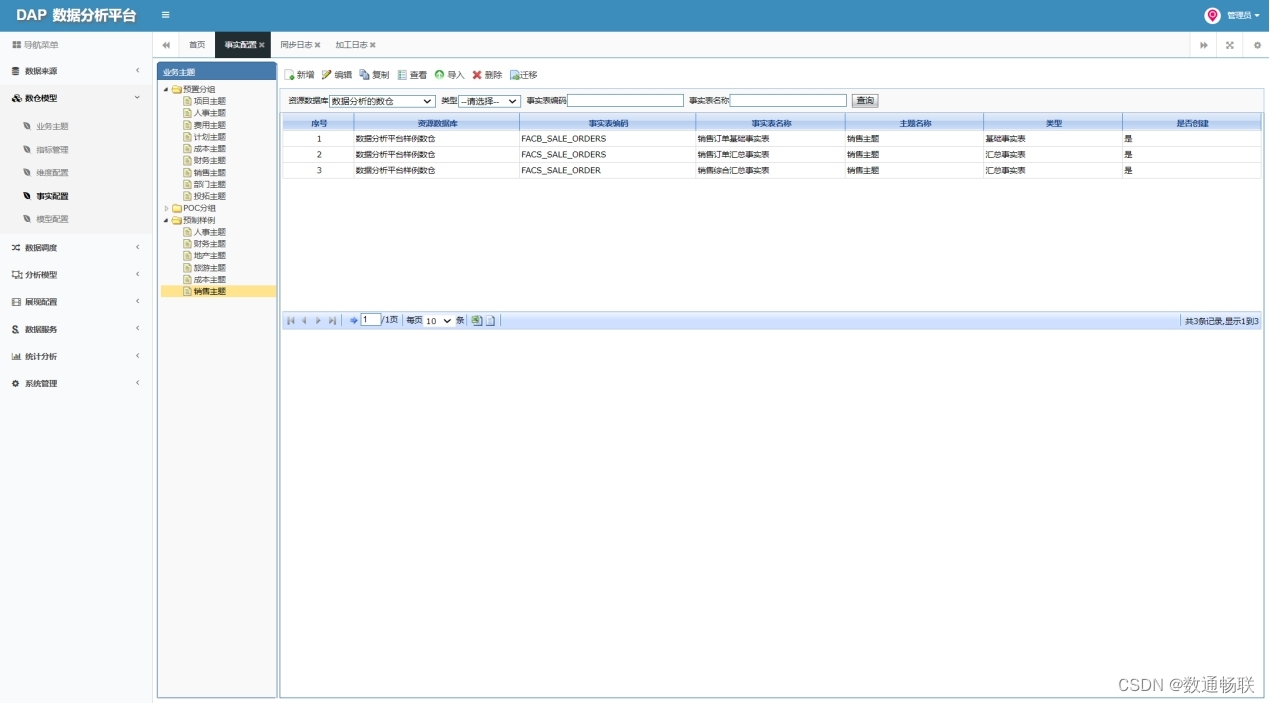The height and width of the screenshot is (703, 1270).
Task: Expand the 统计分析 sidebar menu
Action: [x=76, y=356]
